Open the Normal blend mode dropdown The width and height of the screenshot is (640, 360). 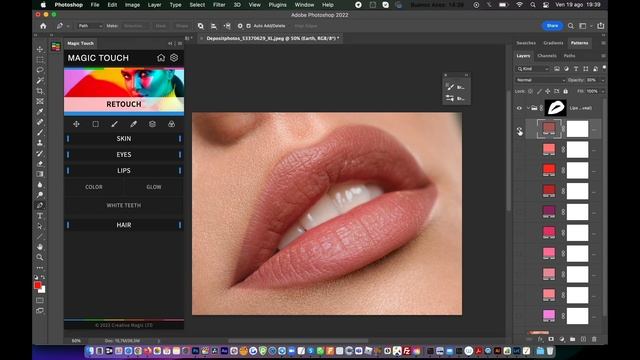(540, 80)
